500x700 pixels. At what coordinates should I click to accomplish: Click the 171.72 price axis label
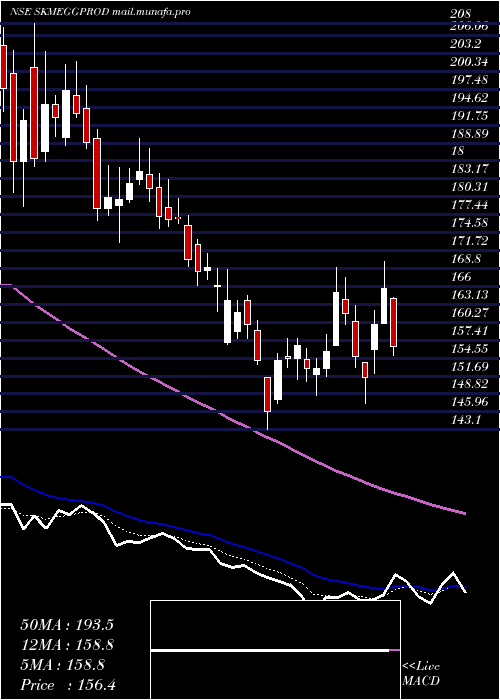470,241
